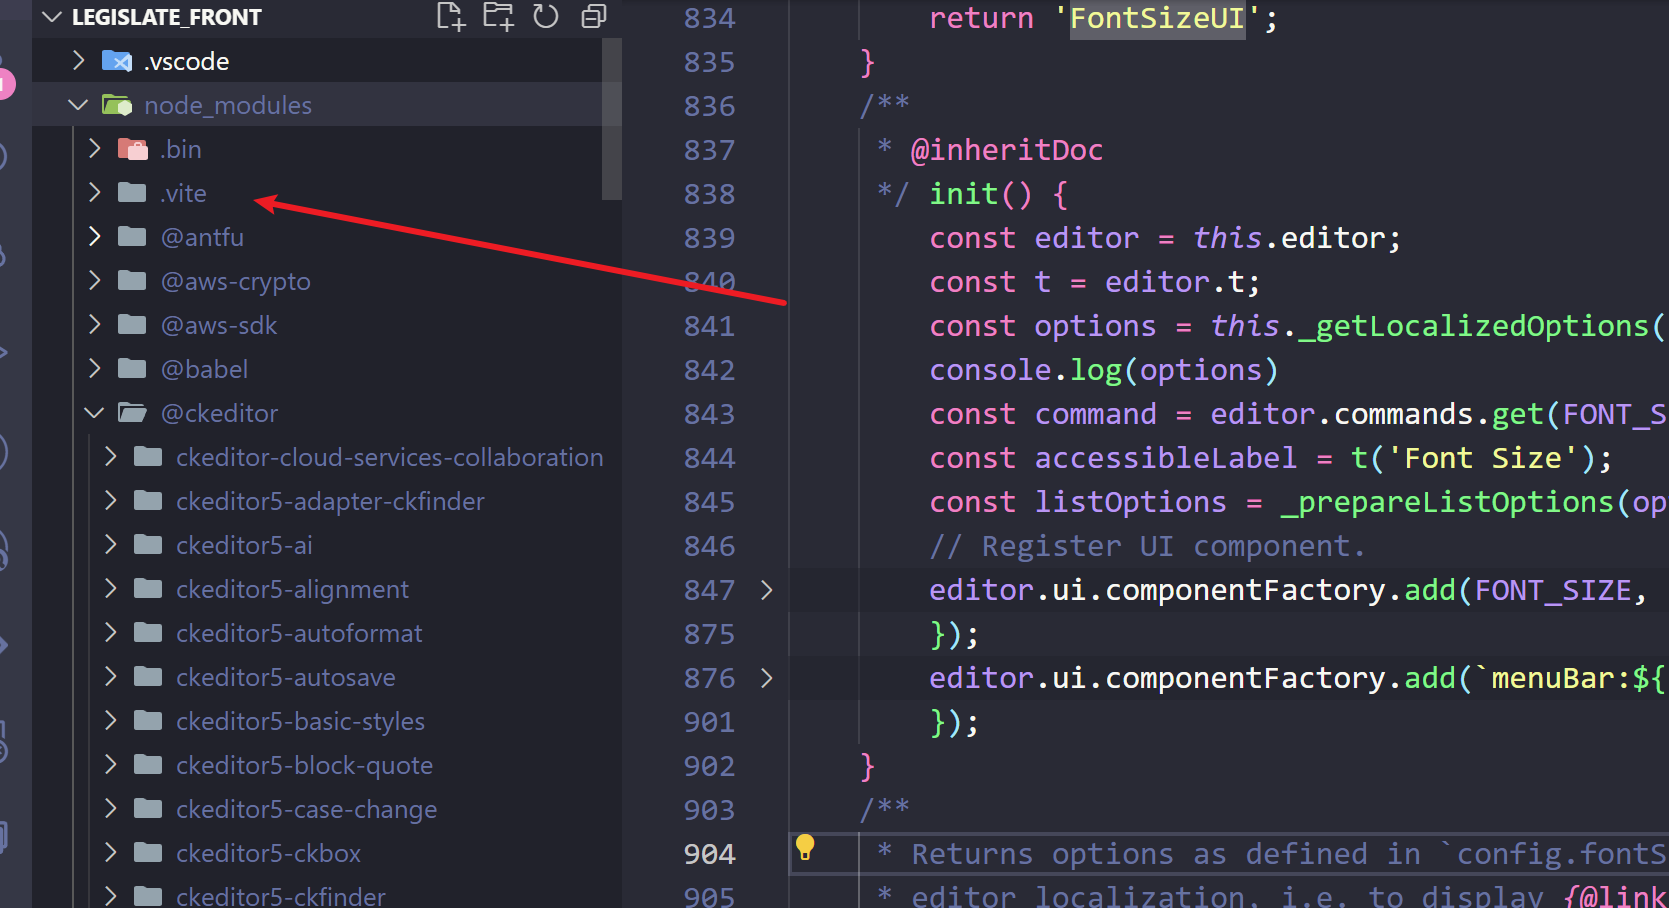Click the @inheritDoc tag in comment

click(1007, 150)
